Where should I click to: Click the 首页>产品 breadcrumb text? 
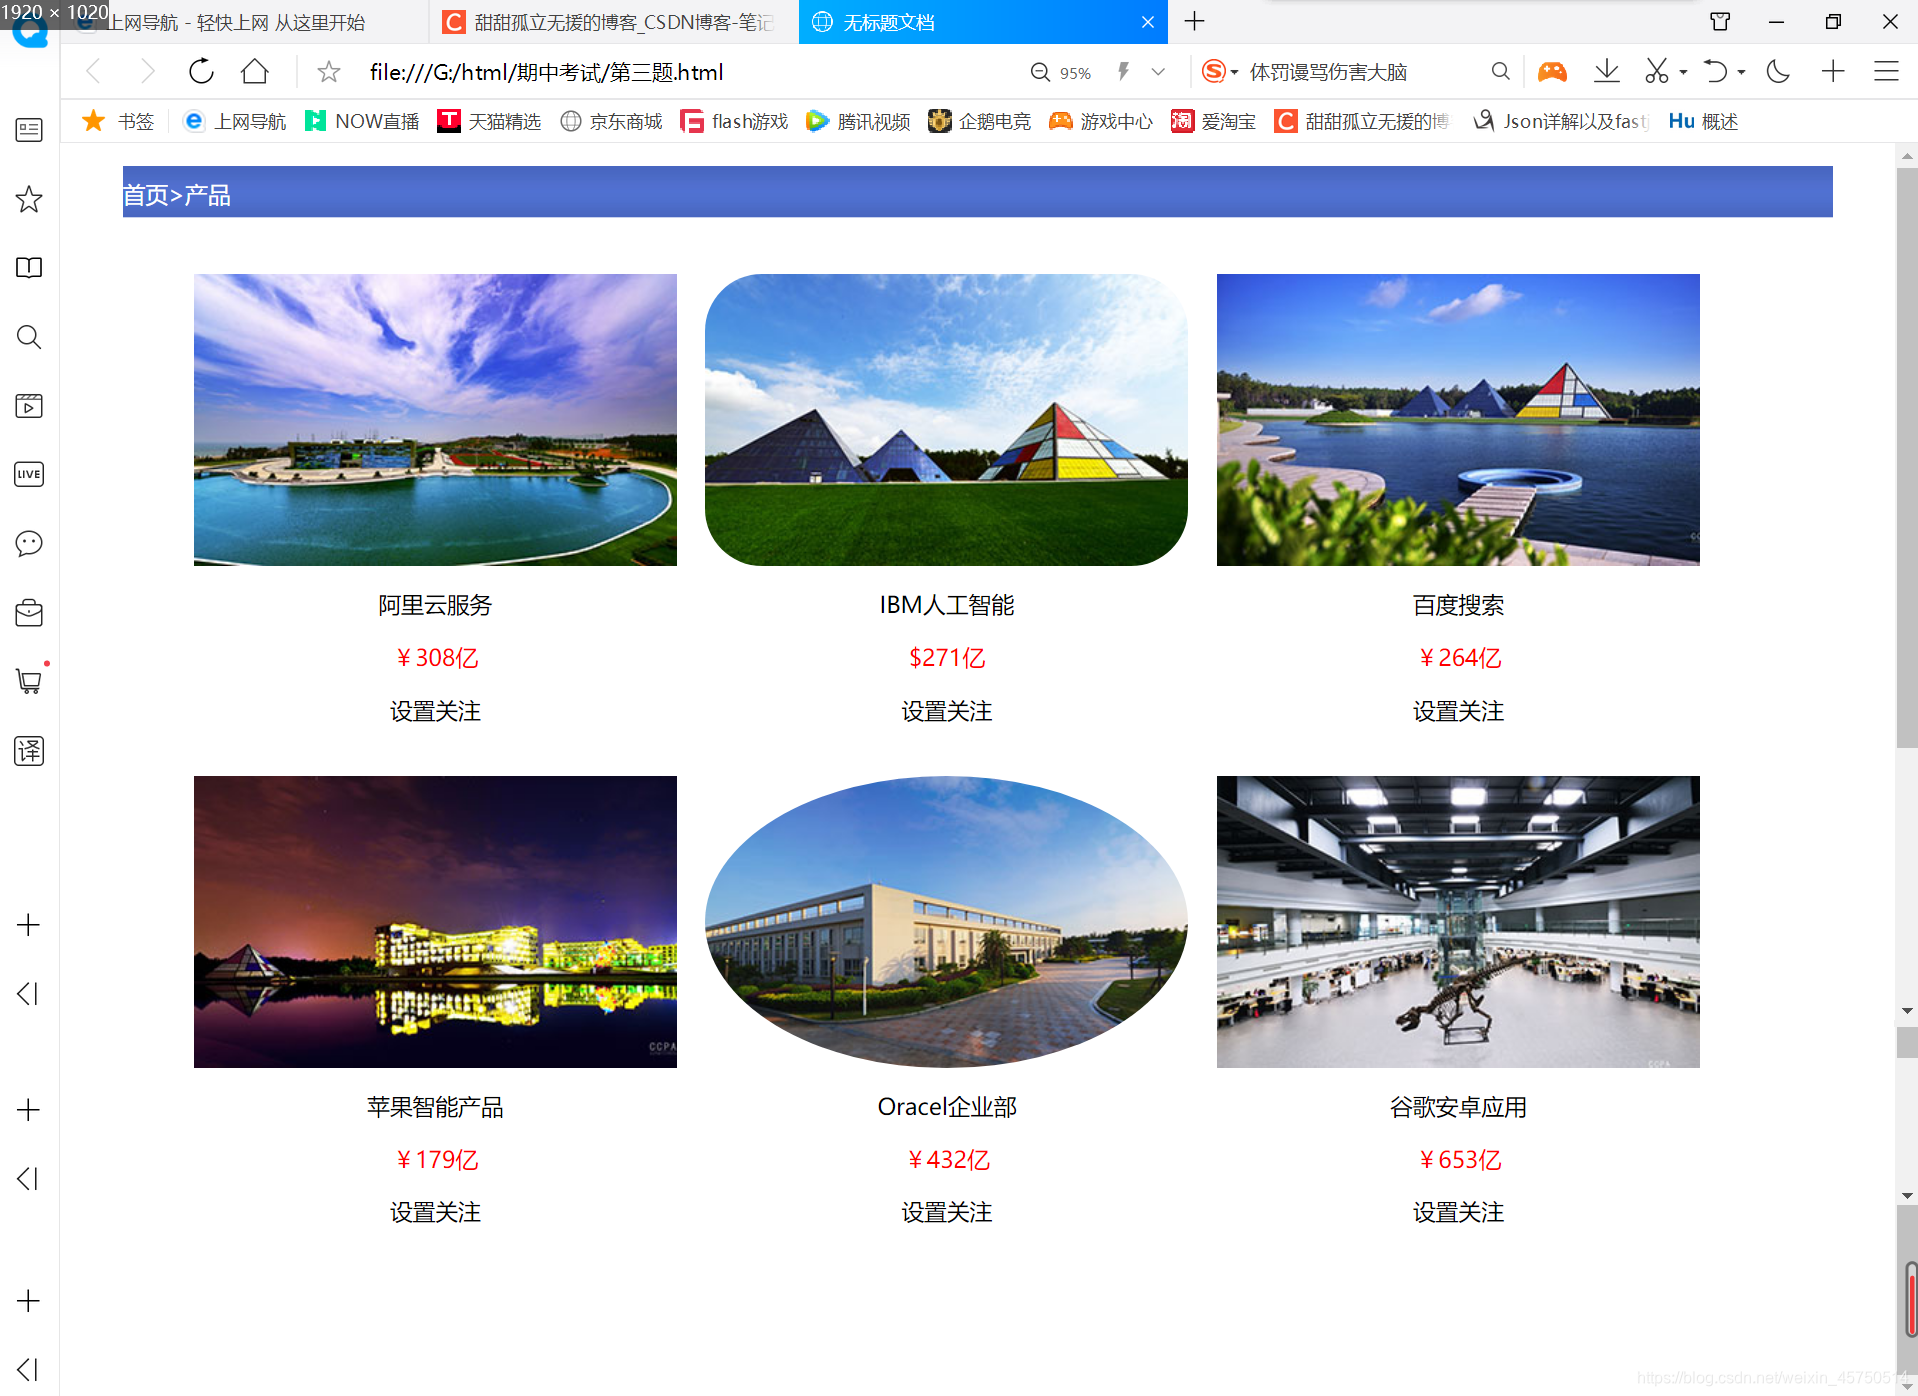176,195
